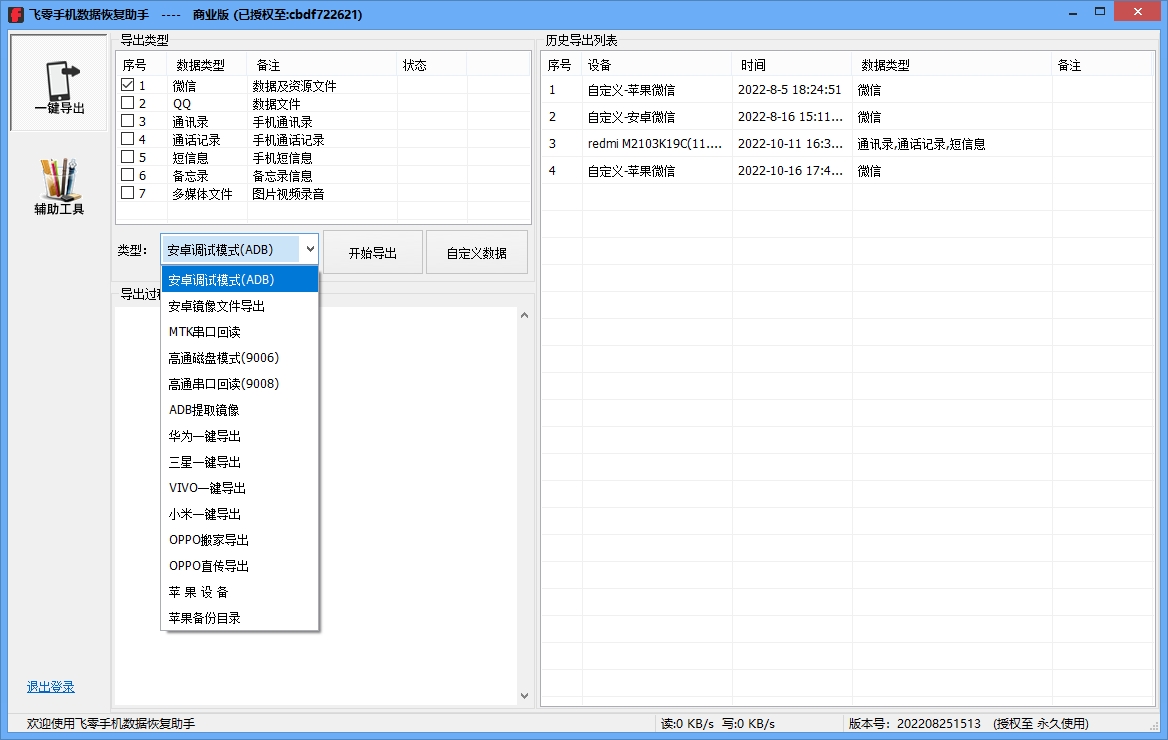Enable the 多媒体文件 checkbox
Viewport: 1168px width, 740px height.
125,194
